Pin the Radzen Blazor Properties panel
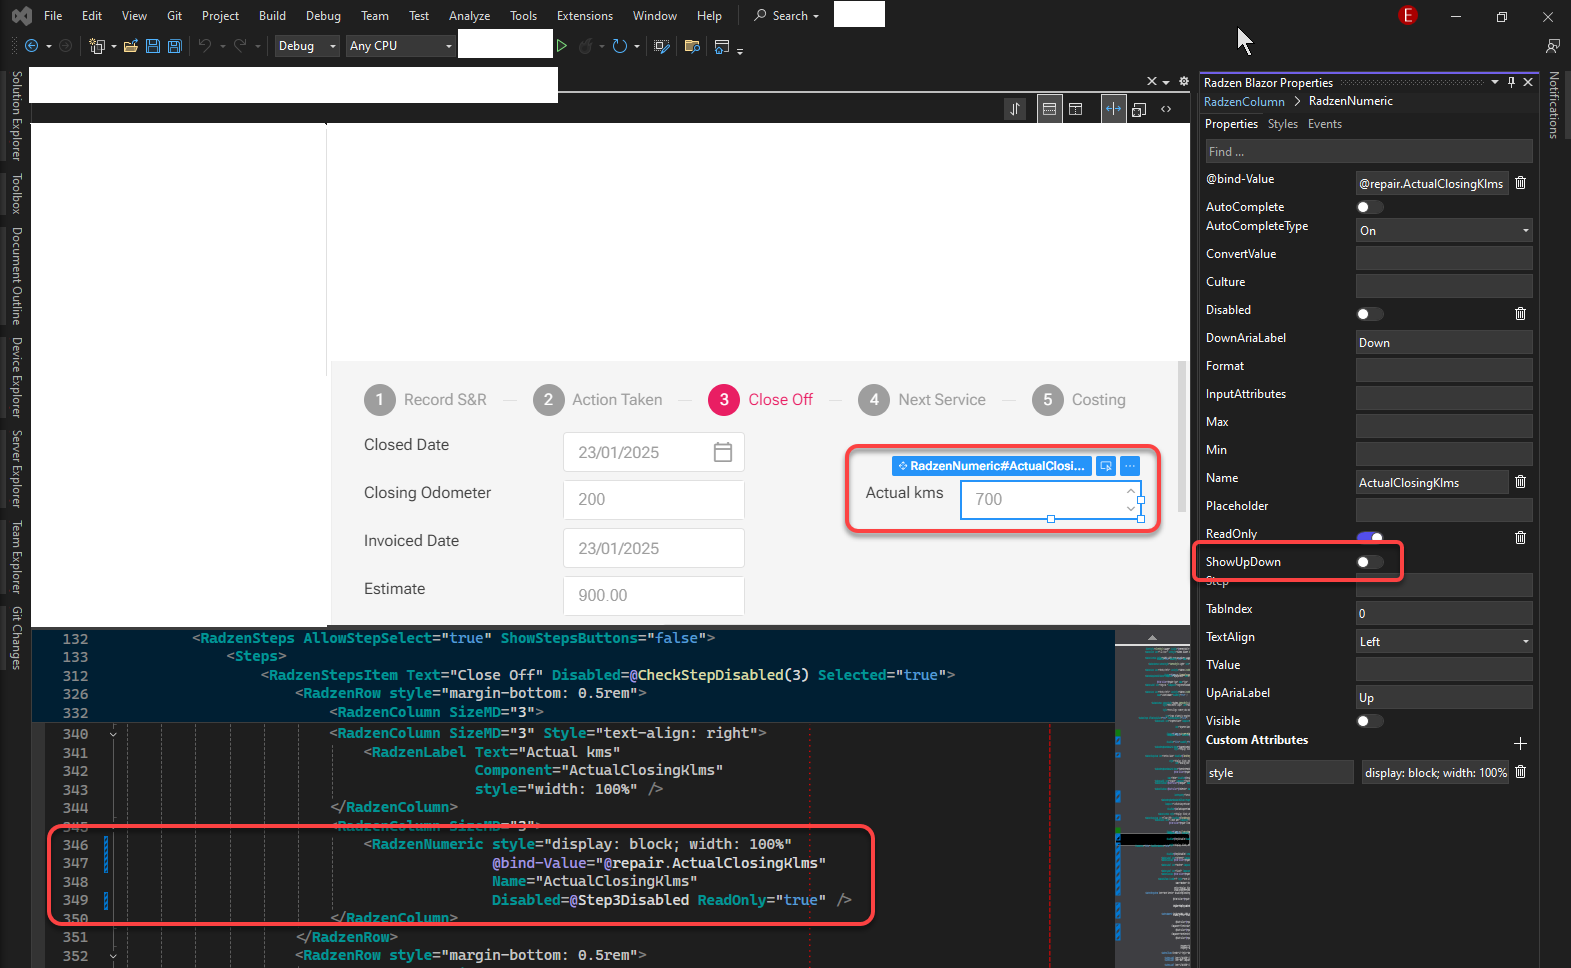Viewport: 1571px width, 968px height. [1511, 82]
